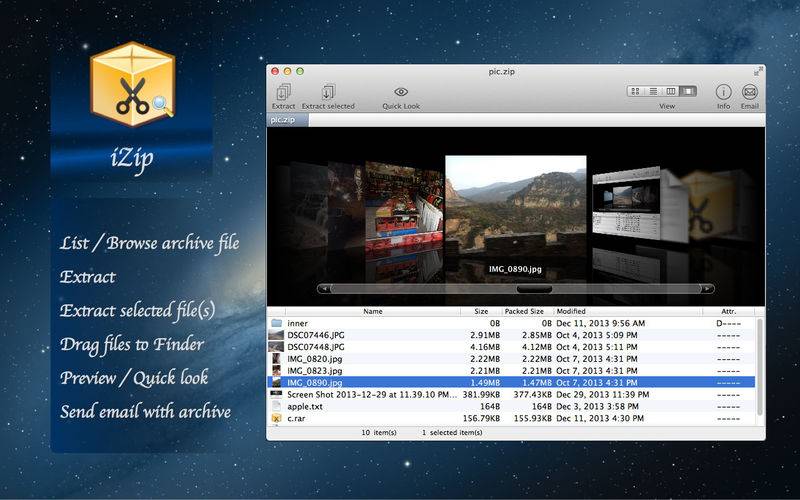Select the IMG_0823.jpg file
The image size is (800, 500).
(x=511, y=371)
